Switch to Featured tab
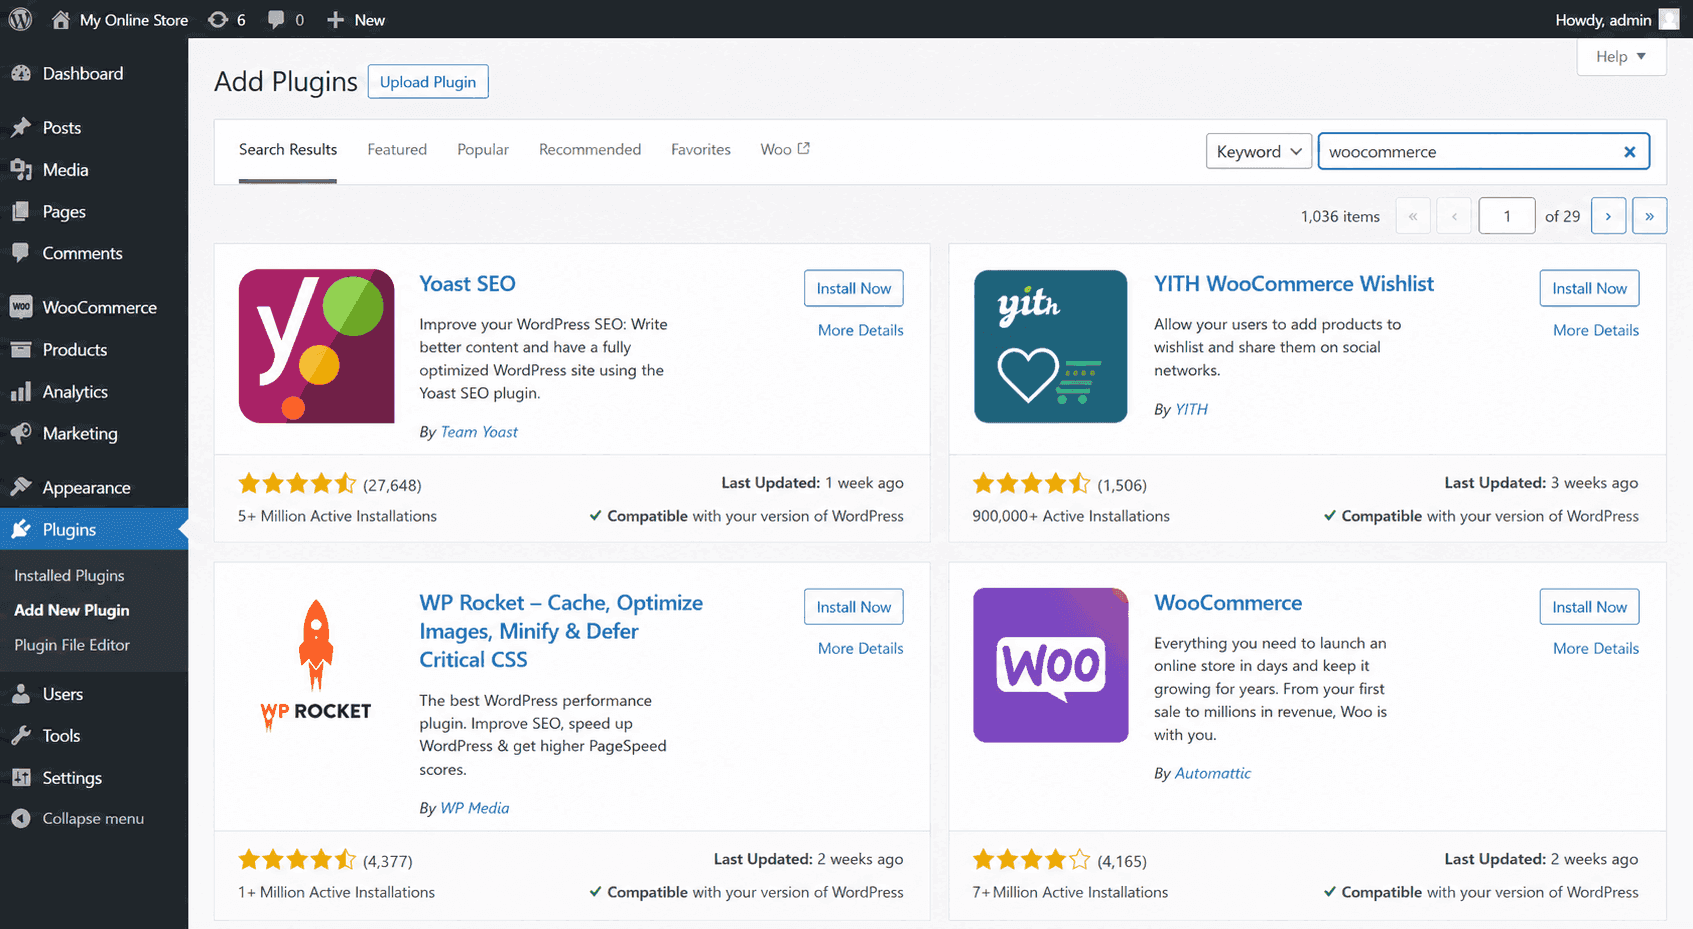Viewport: 1693px width, 929px height. pyautogui.click(x=397, y=150)
